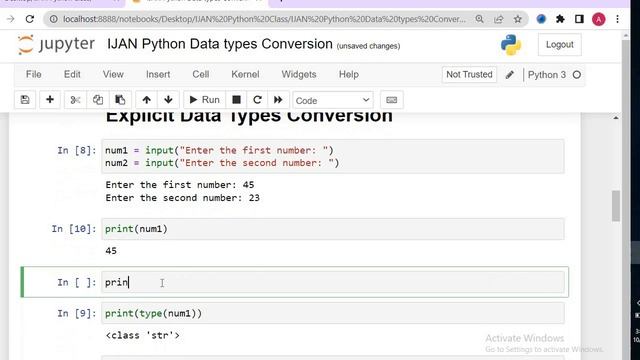Open the View menu
The image size is (640, 360).
click(113, 74)
